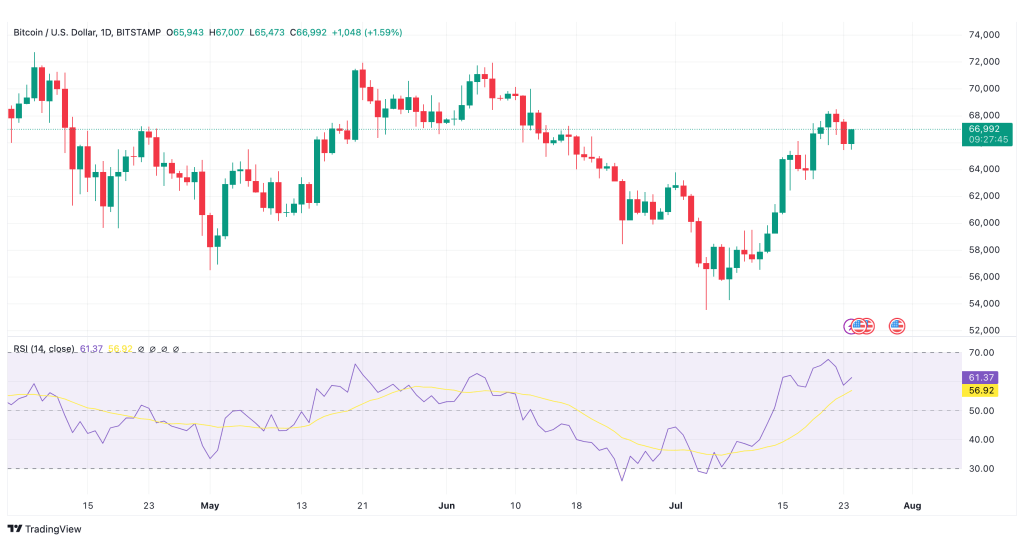Click the 50.00 RSI scale label
The image size is (1024, 542).
click(982, 411)
